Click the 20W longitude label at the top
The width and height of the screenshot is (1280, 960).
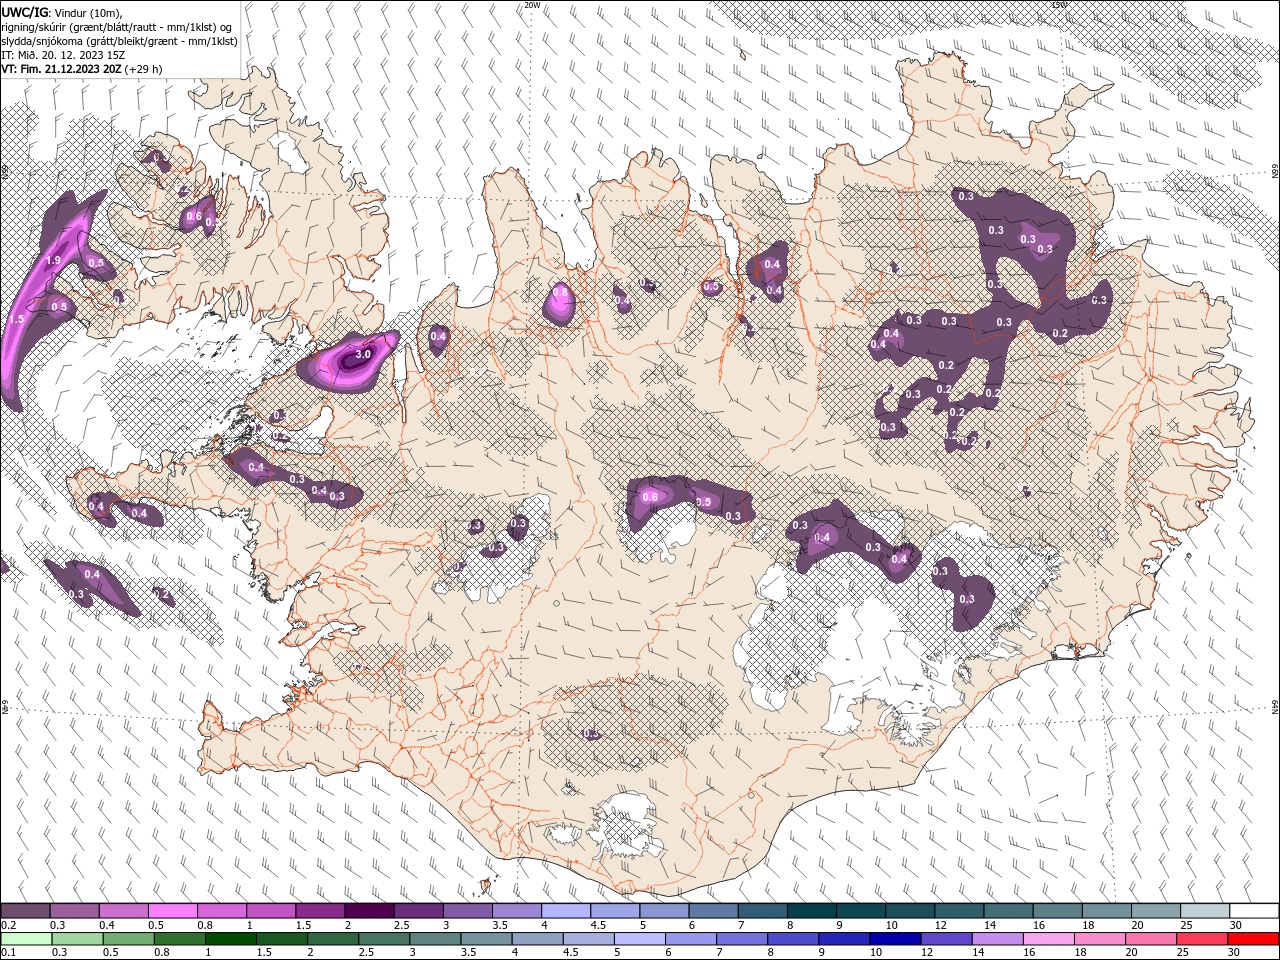coord(532,5)
